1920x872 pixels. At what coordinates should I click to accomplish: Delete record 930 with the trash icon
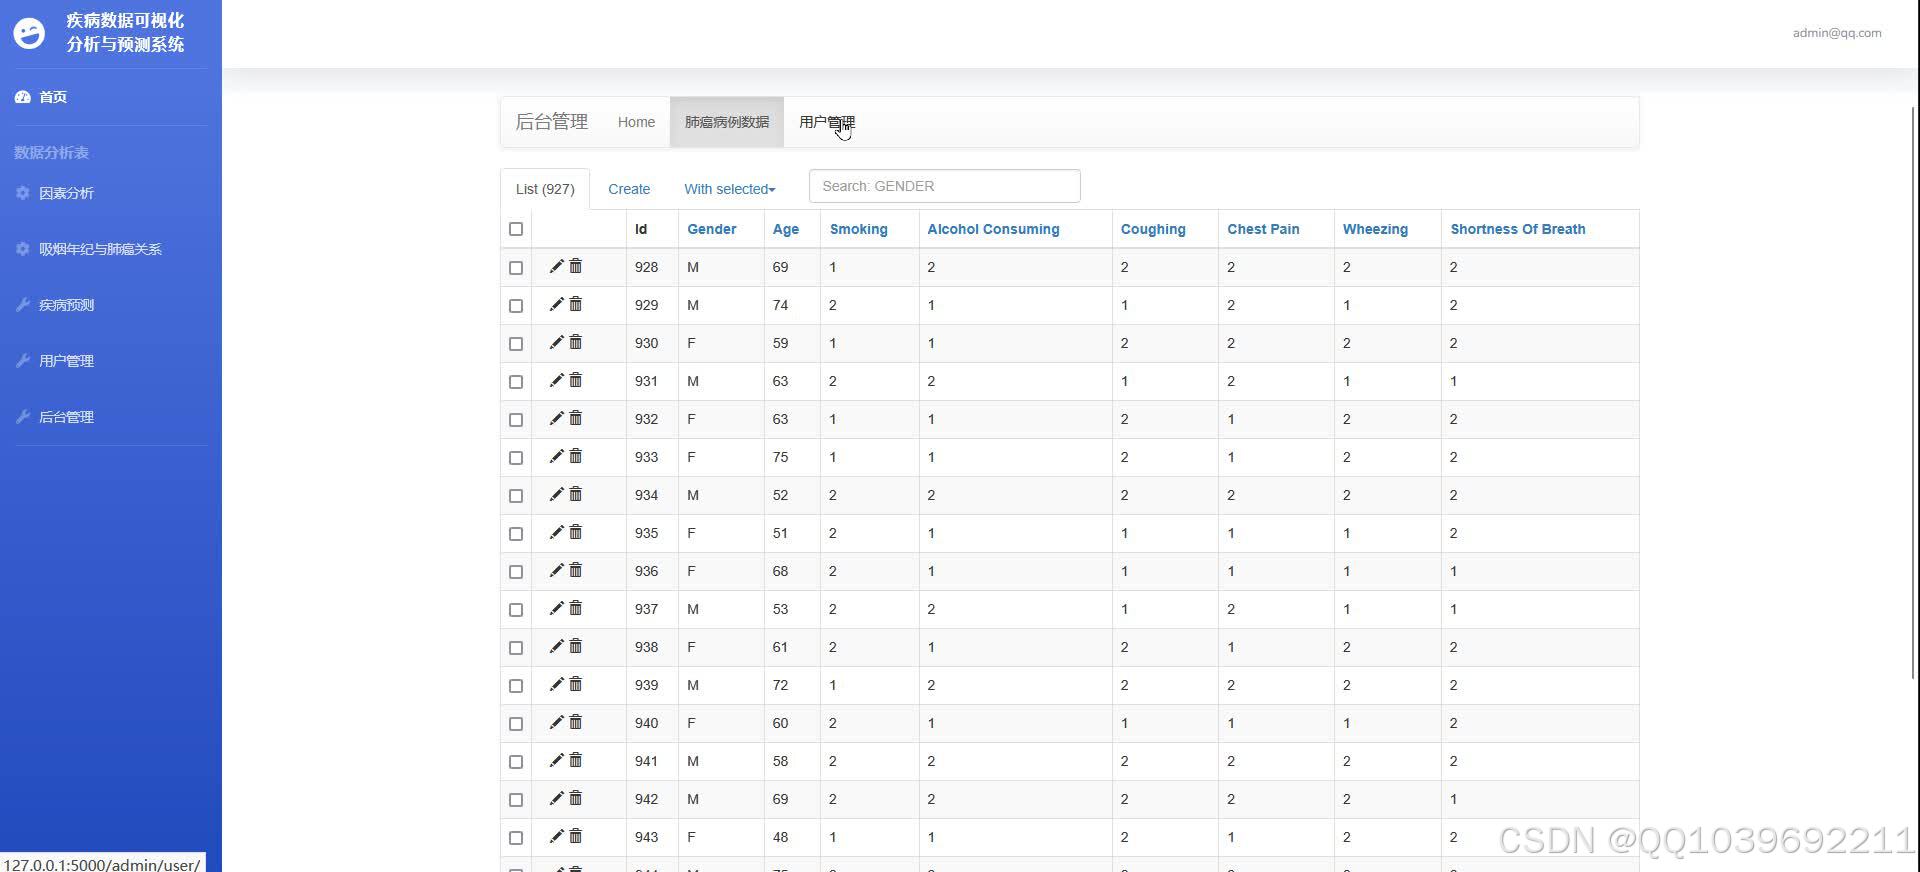pos(576,343)
